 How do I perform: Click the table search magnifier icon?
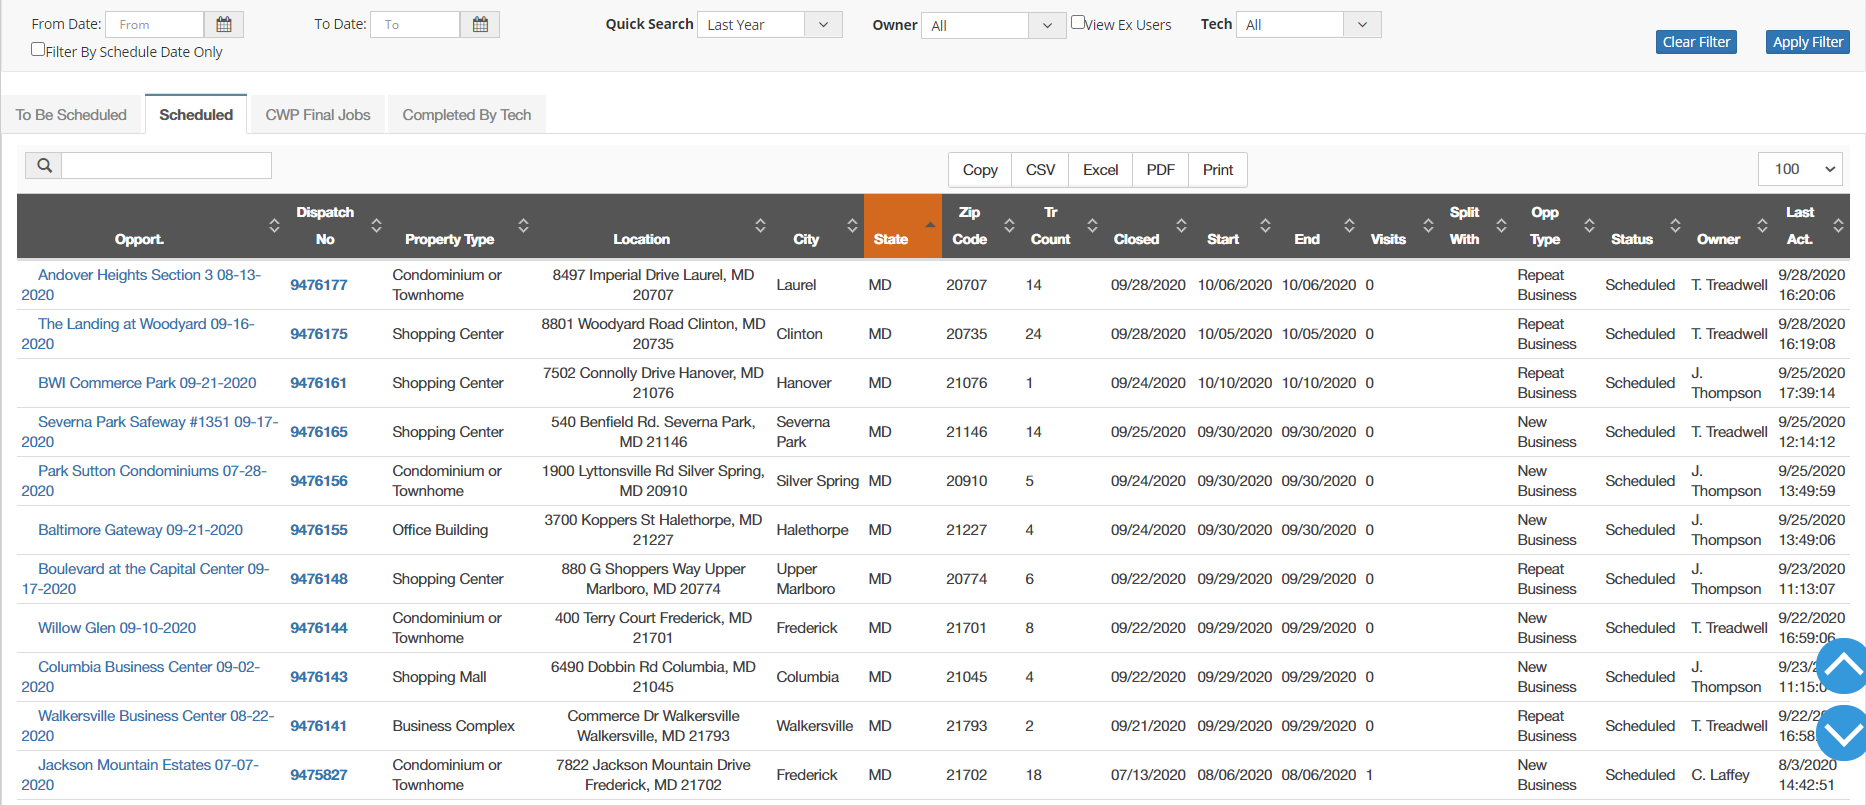(x=44, y=165)
